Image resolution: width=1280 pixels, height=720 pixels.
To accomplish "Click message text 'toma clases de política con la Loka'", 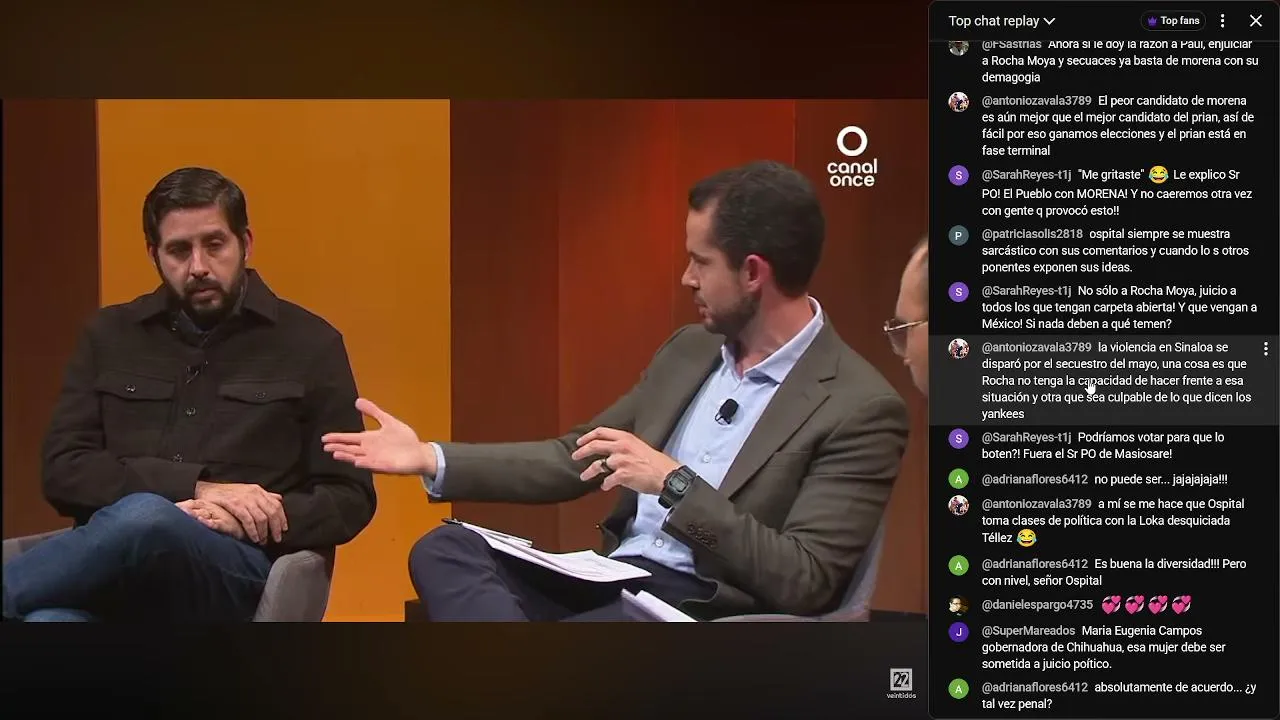I will click(x=1081, y=521).
